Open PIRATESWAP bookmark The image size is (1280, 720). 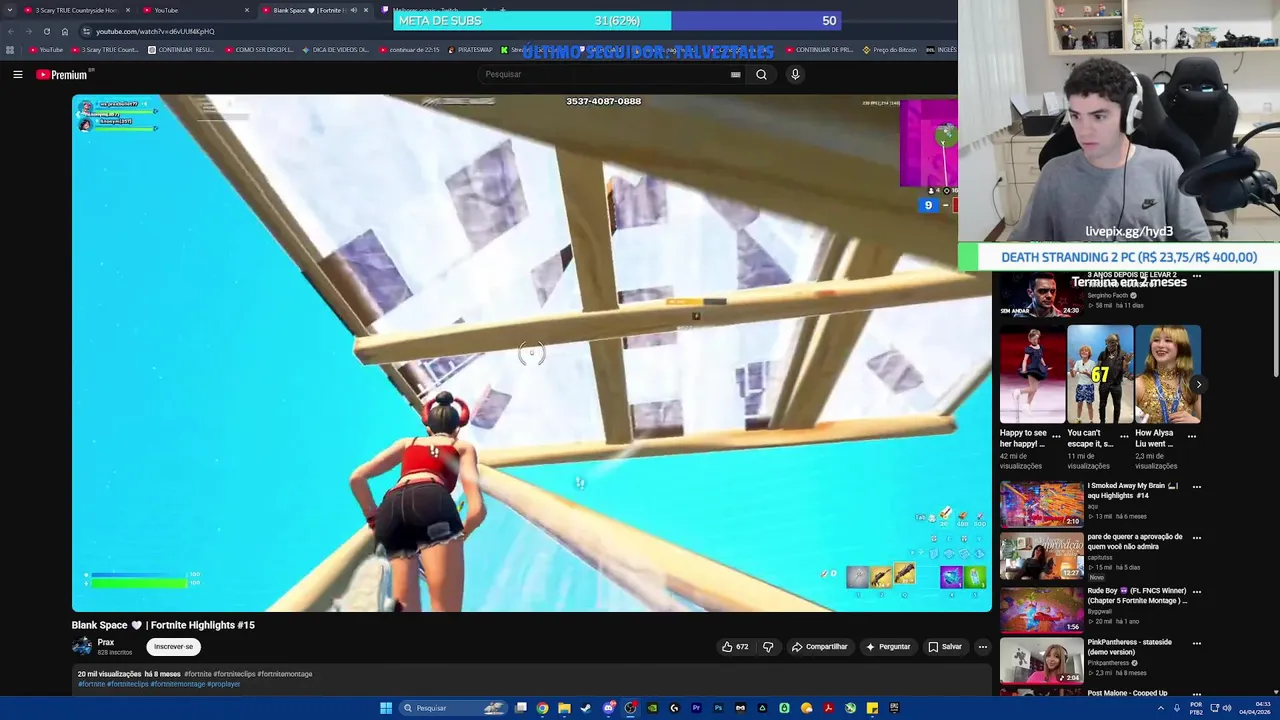coord(470,49)
